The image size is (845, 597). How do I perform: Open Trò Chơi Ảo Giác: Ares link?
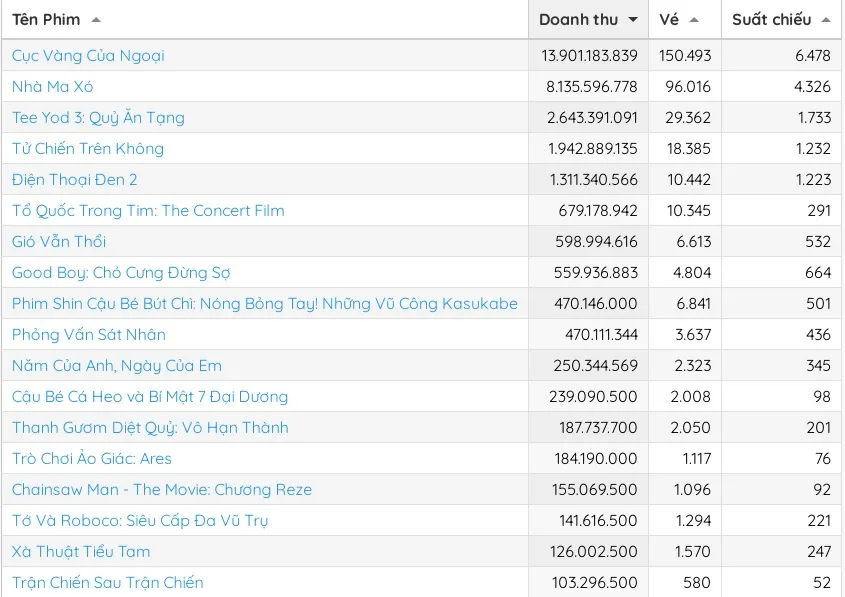92,459
